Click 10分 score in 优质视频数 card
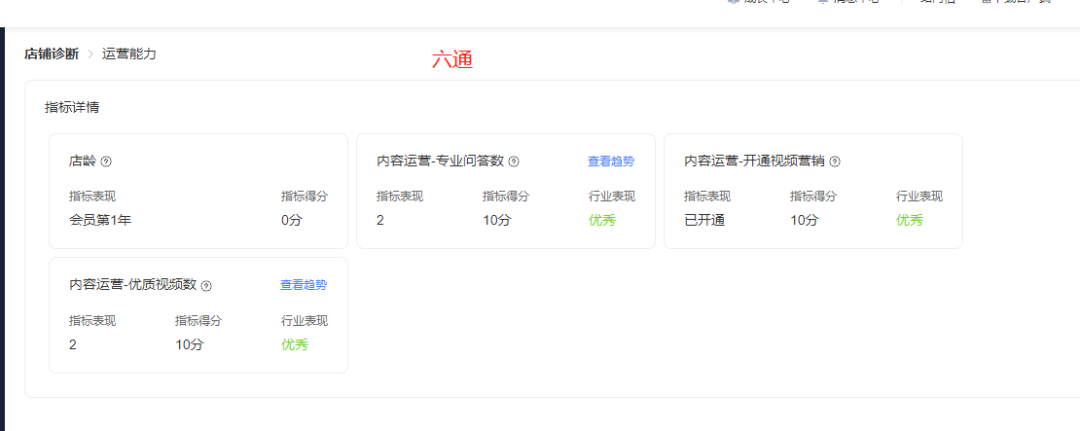Image resolution: width=1080 pixels, height=431 pixels. coord(189,345)
